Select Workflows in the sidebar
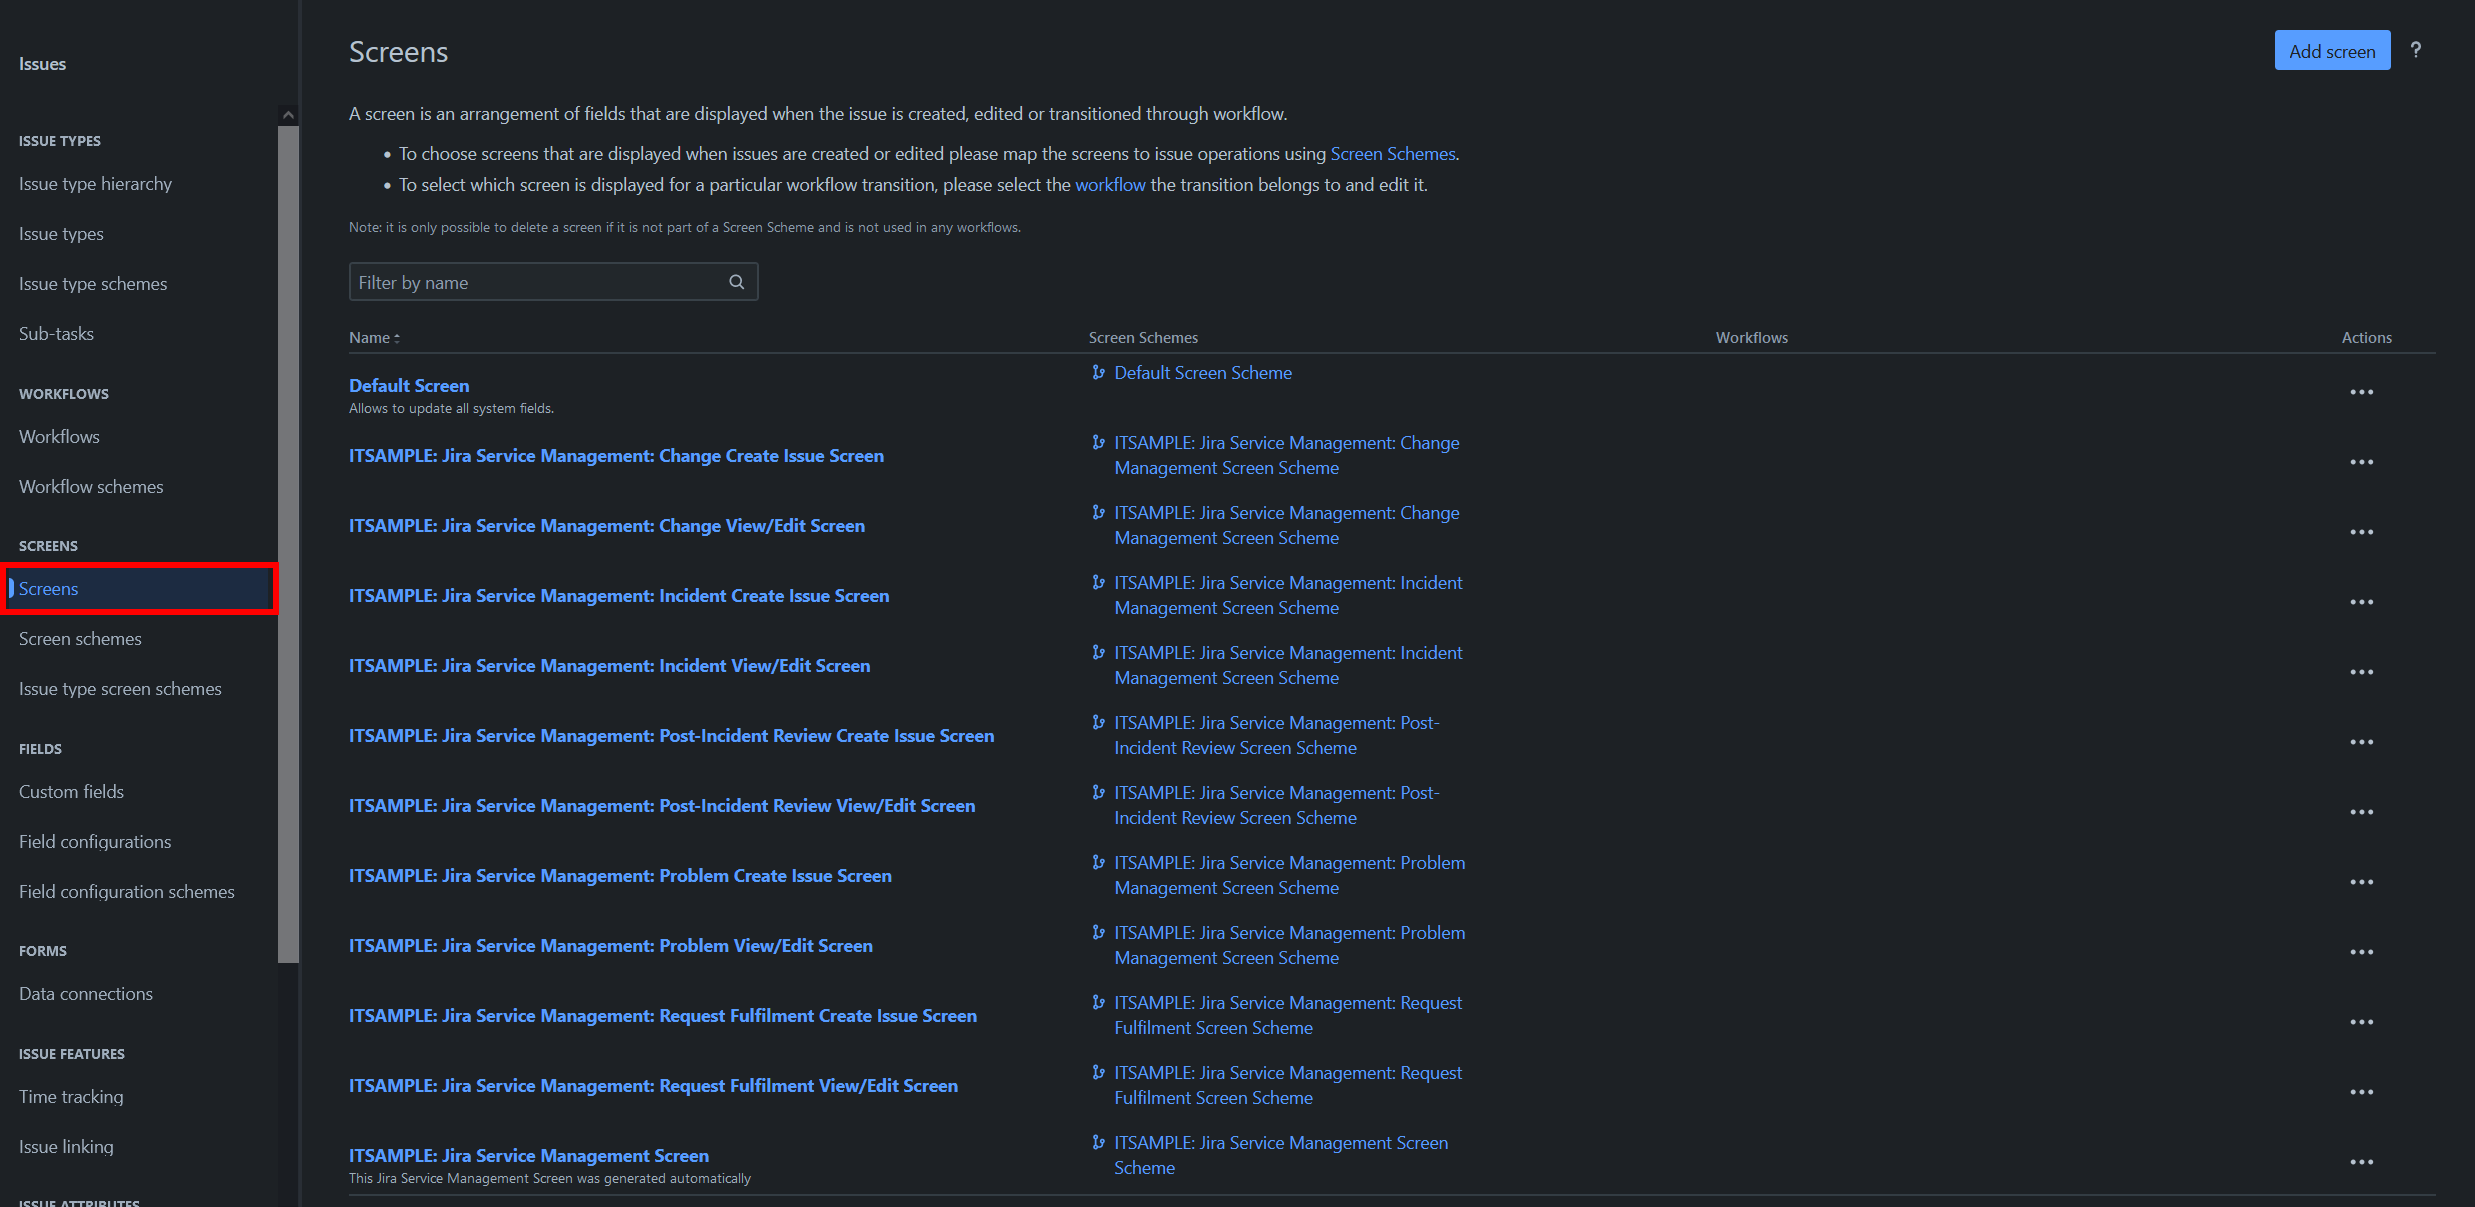The width and height of the screenshot is (2475, 1207). pos(59,437)
